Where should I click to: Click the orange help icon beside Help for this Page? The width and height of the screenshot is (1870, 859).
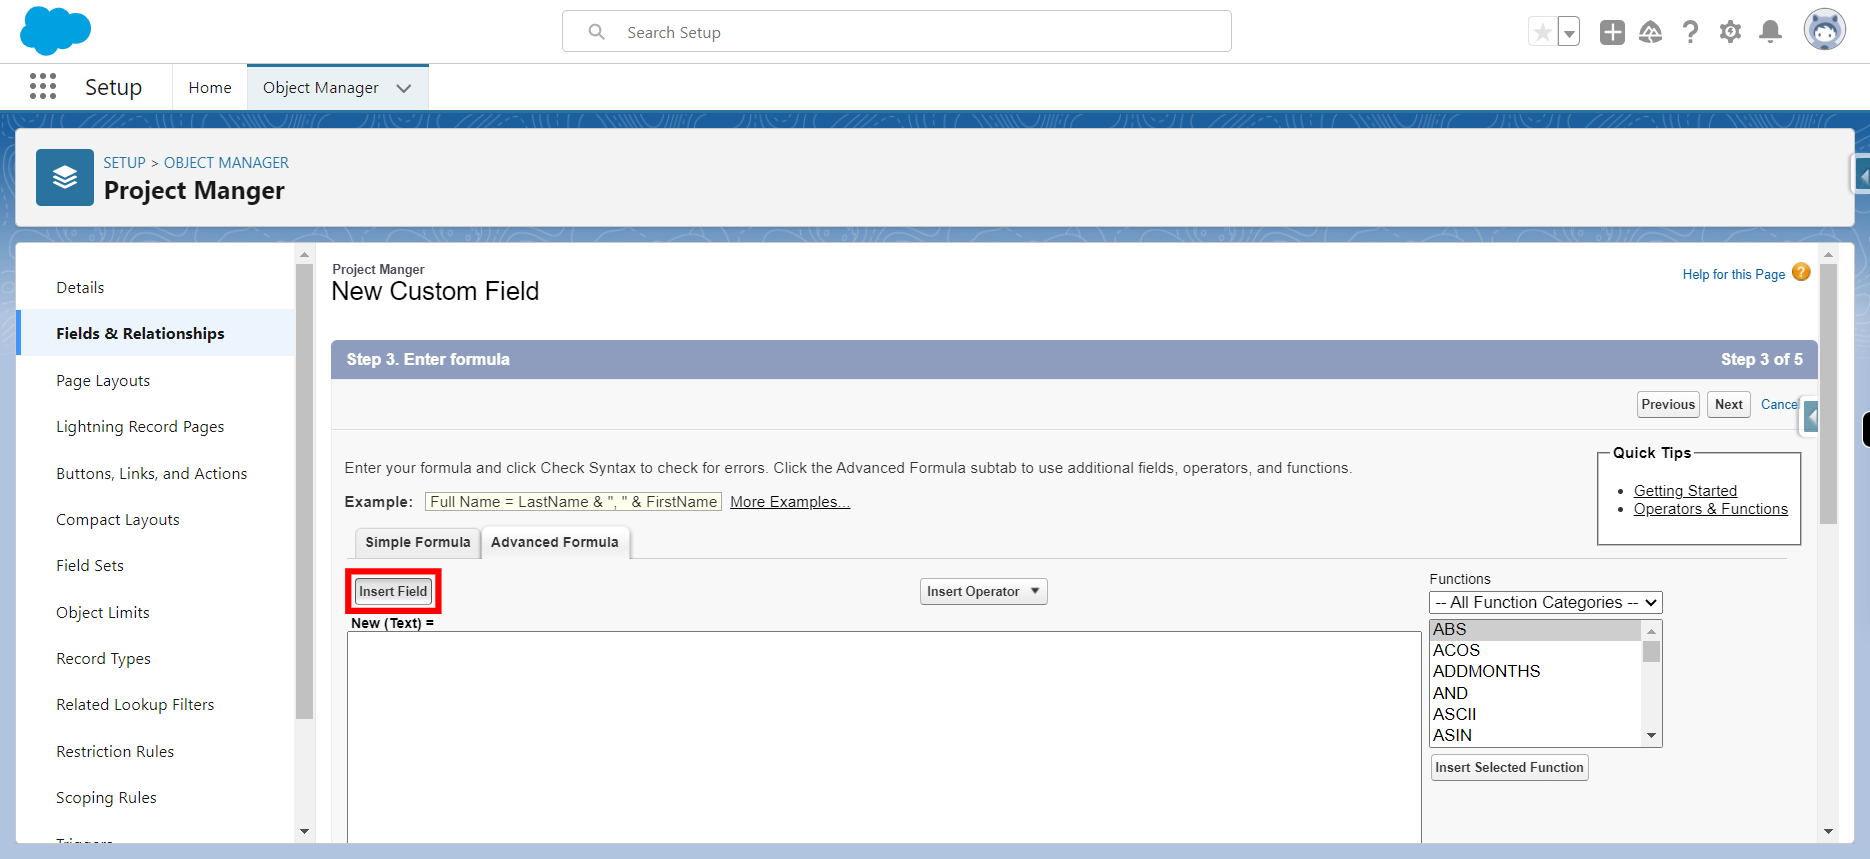point(1801,272)
